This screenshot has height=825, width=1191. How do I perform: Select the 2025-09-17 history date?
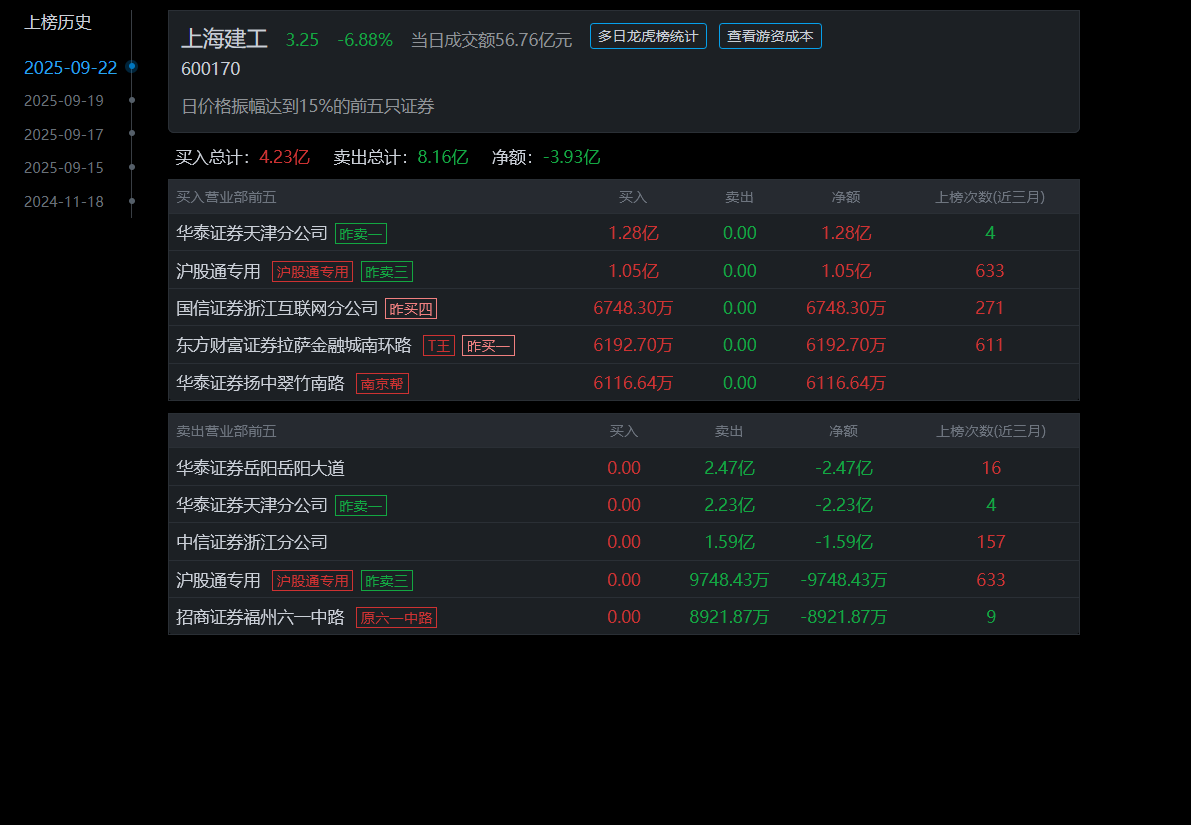click(64, 134)
